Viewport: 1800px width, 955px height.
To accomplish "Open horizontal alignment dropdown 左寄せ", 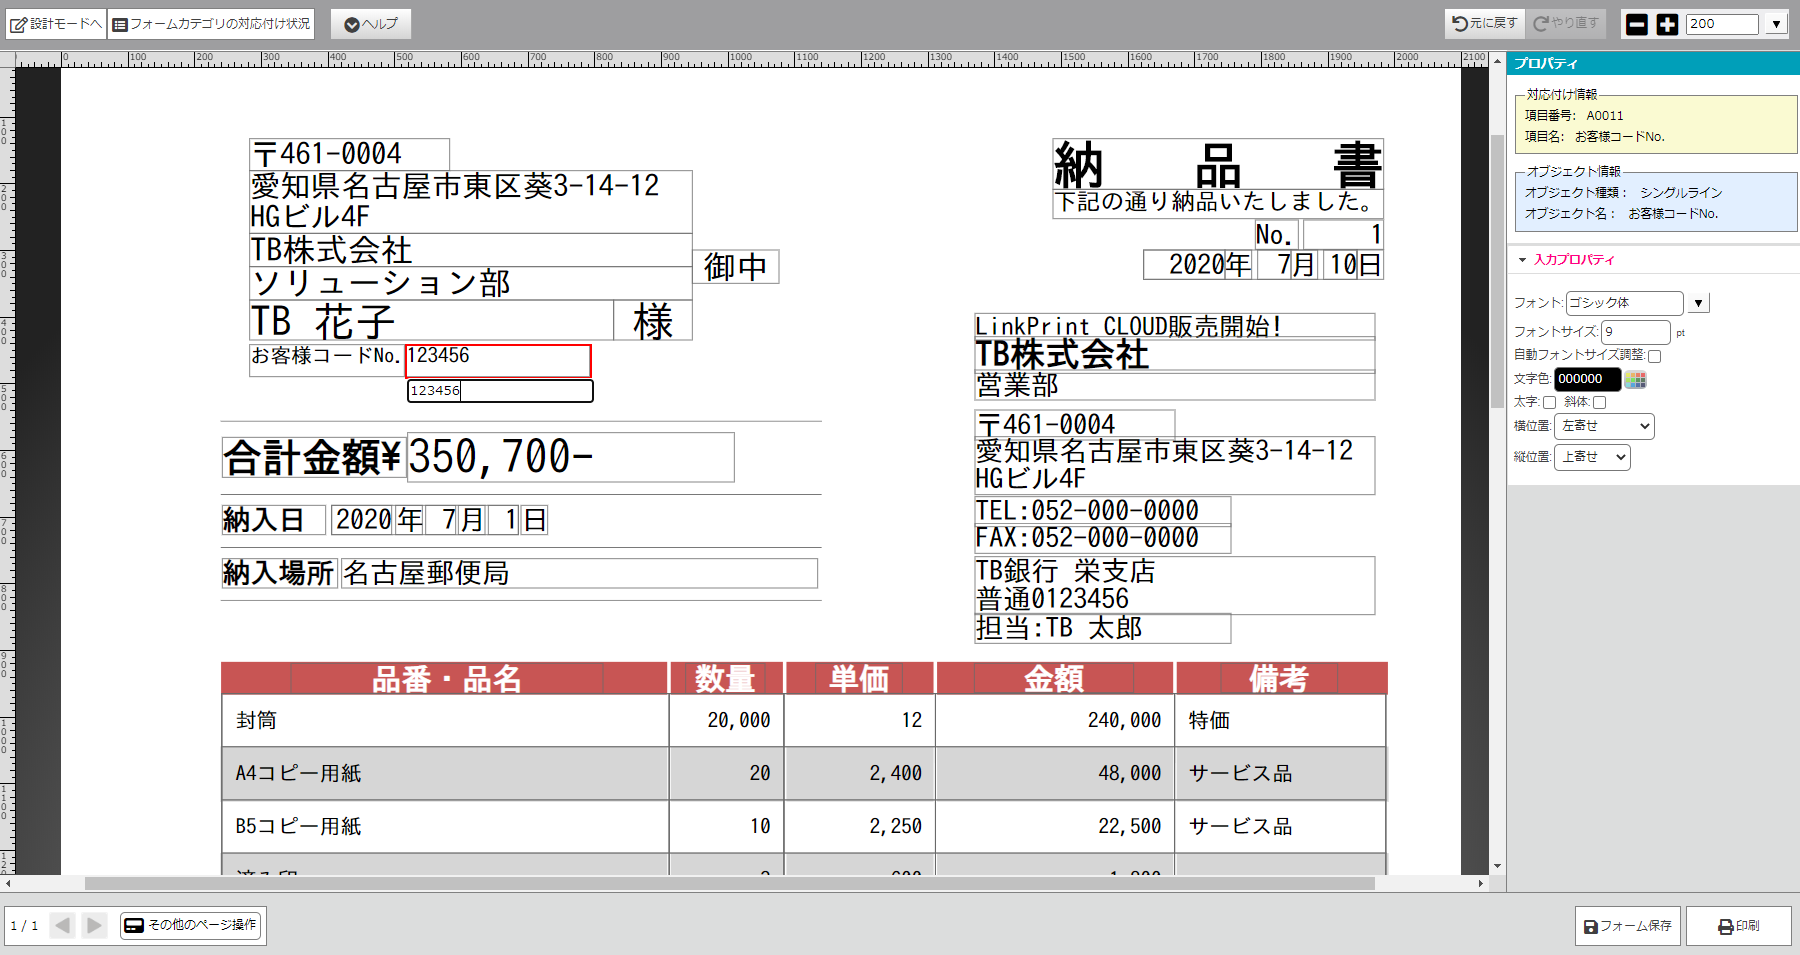I will [1604, 426].
